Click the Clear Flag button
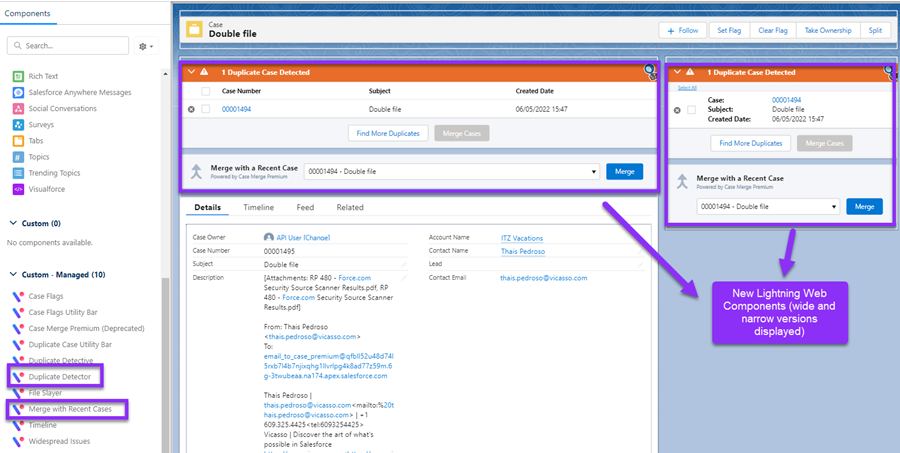The width and height of the screenshot is (900, 453). [x=773, y=30]
